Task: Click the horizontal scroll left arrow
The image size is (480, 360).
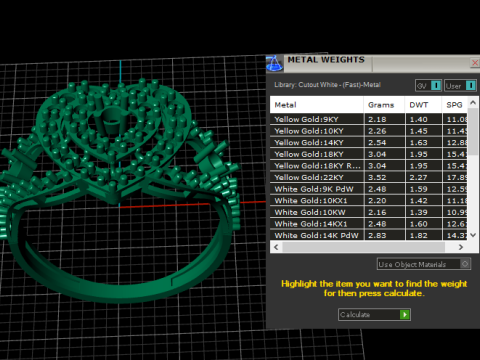Action: (276, 247)
